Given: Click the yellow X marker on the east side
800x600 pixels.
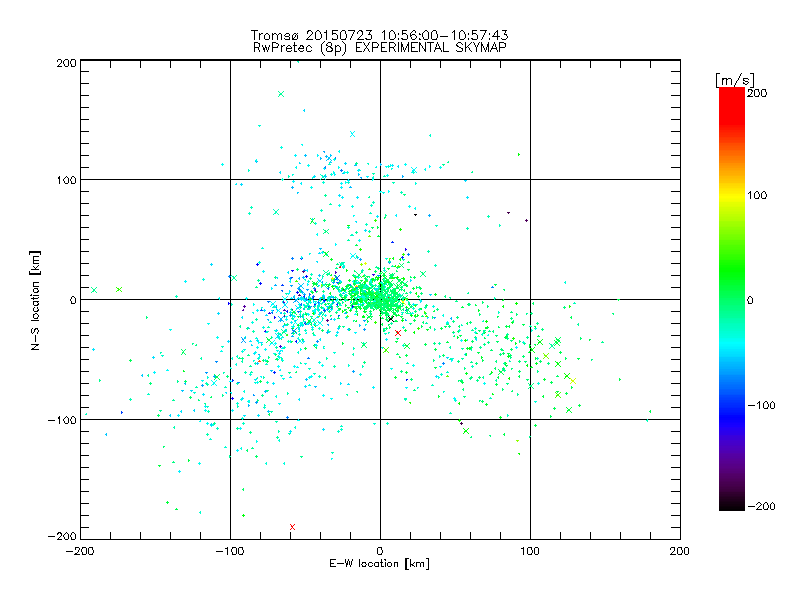Looking at the screenshot, I should [x=573, y=381].
